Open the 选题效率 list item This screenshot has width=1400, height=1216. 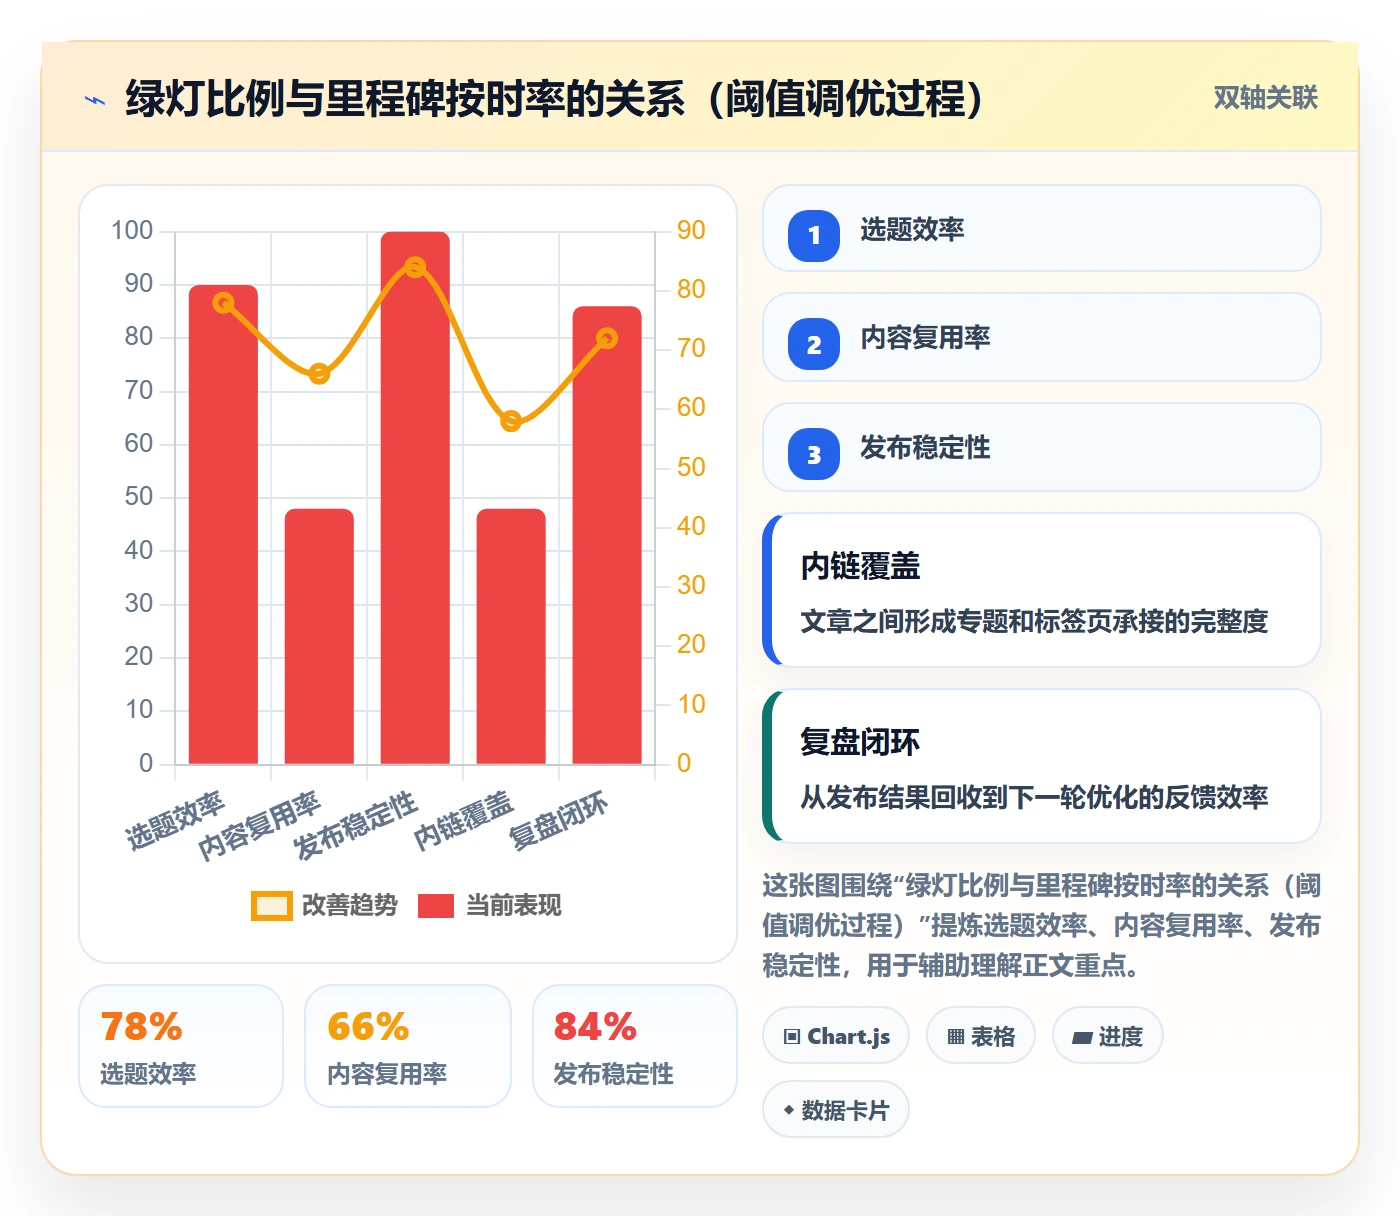click(x=1041, y=228)
